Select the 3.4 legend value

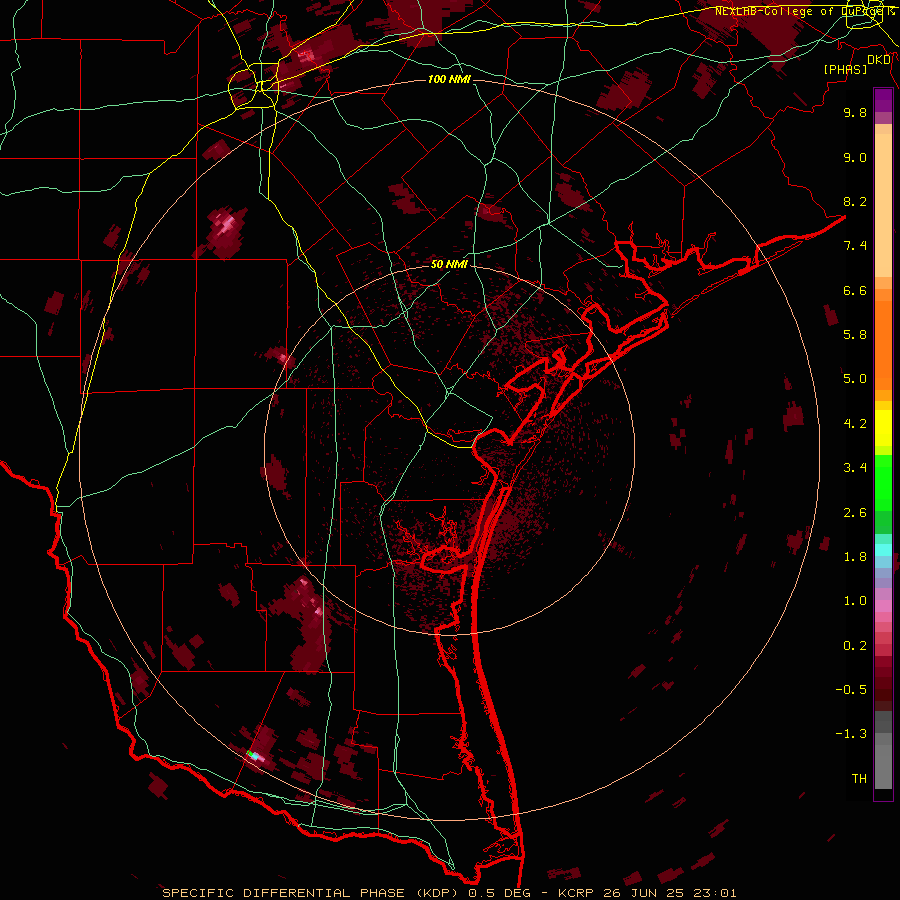855,468
